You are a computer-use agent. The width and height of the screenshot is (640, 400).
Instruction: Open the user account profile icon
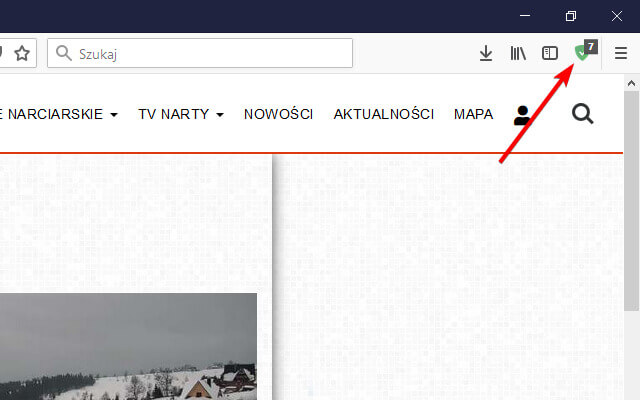522,115
